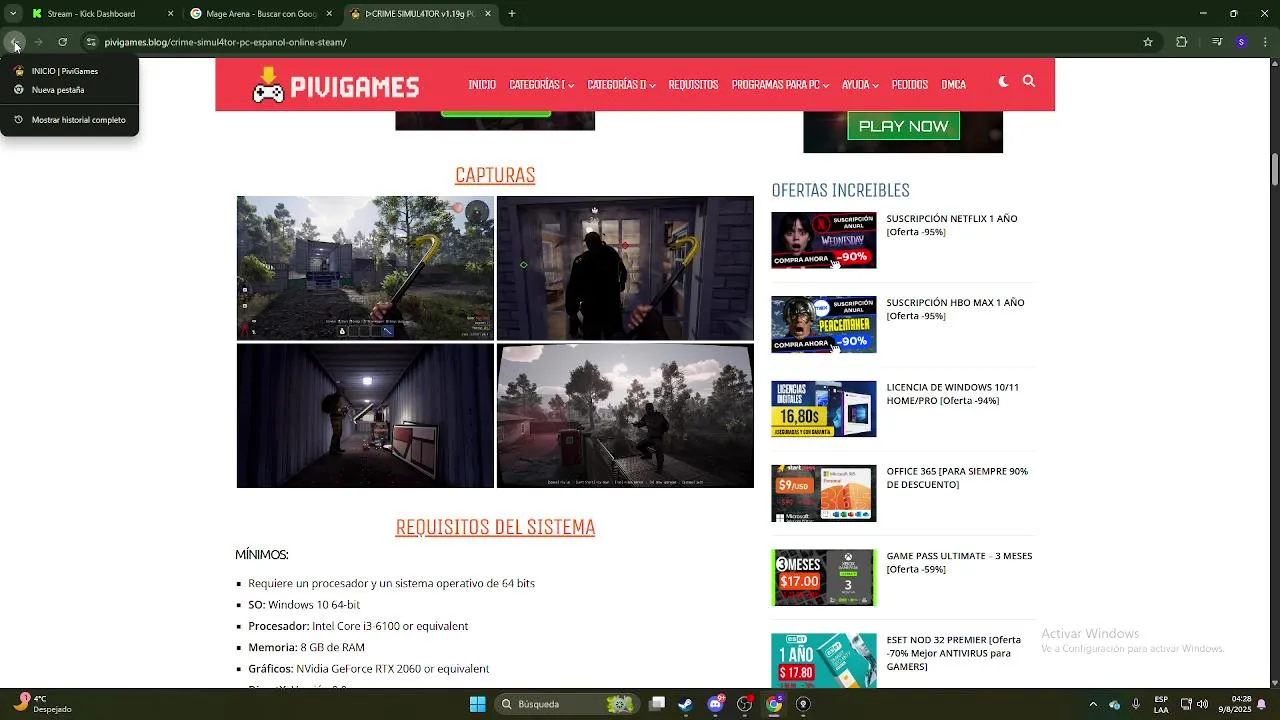Open the media control icon in toolbar
The height and width of the screenshot is (720, 1280).
(1217, 42)
